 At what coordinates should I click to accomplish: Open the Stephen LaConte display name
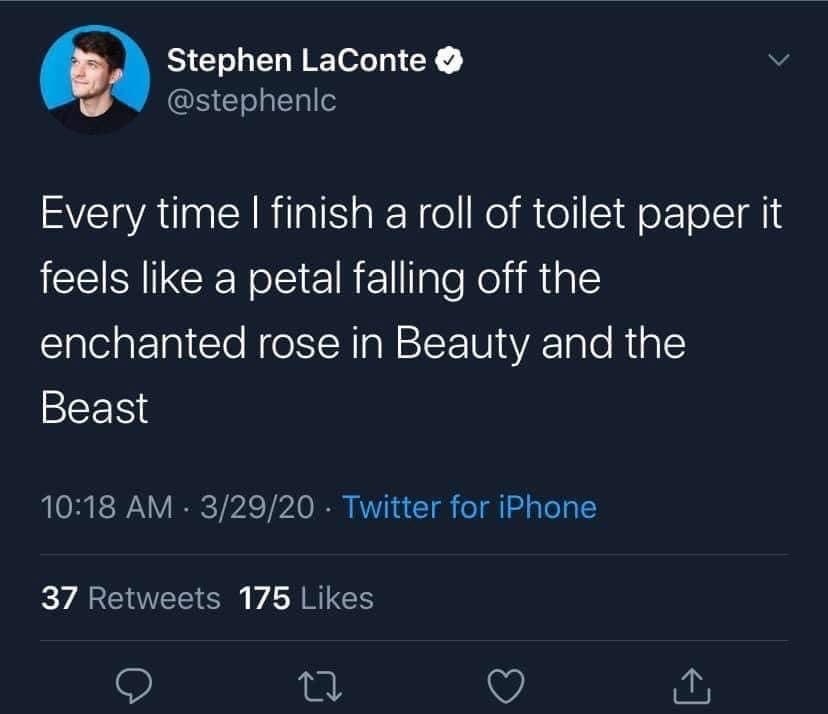click(x=296, y=62)
